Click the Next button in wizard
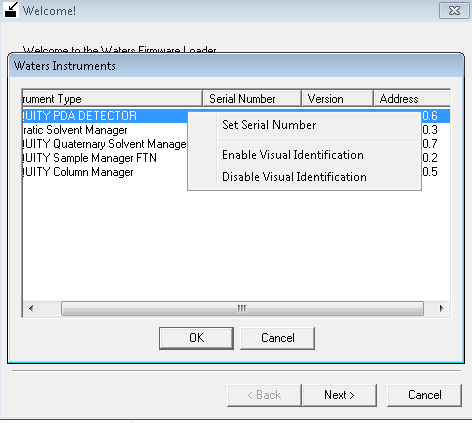Viewport: 472px width, 423px height. tap(339, 395)
